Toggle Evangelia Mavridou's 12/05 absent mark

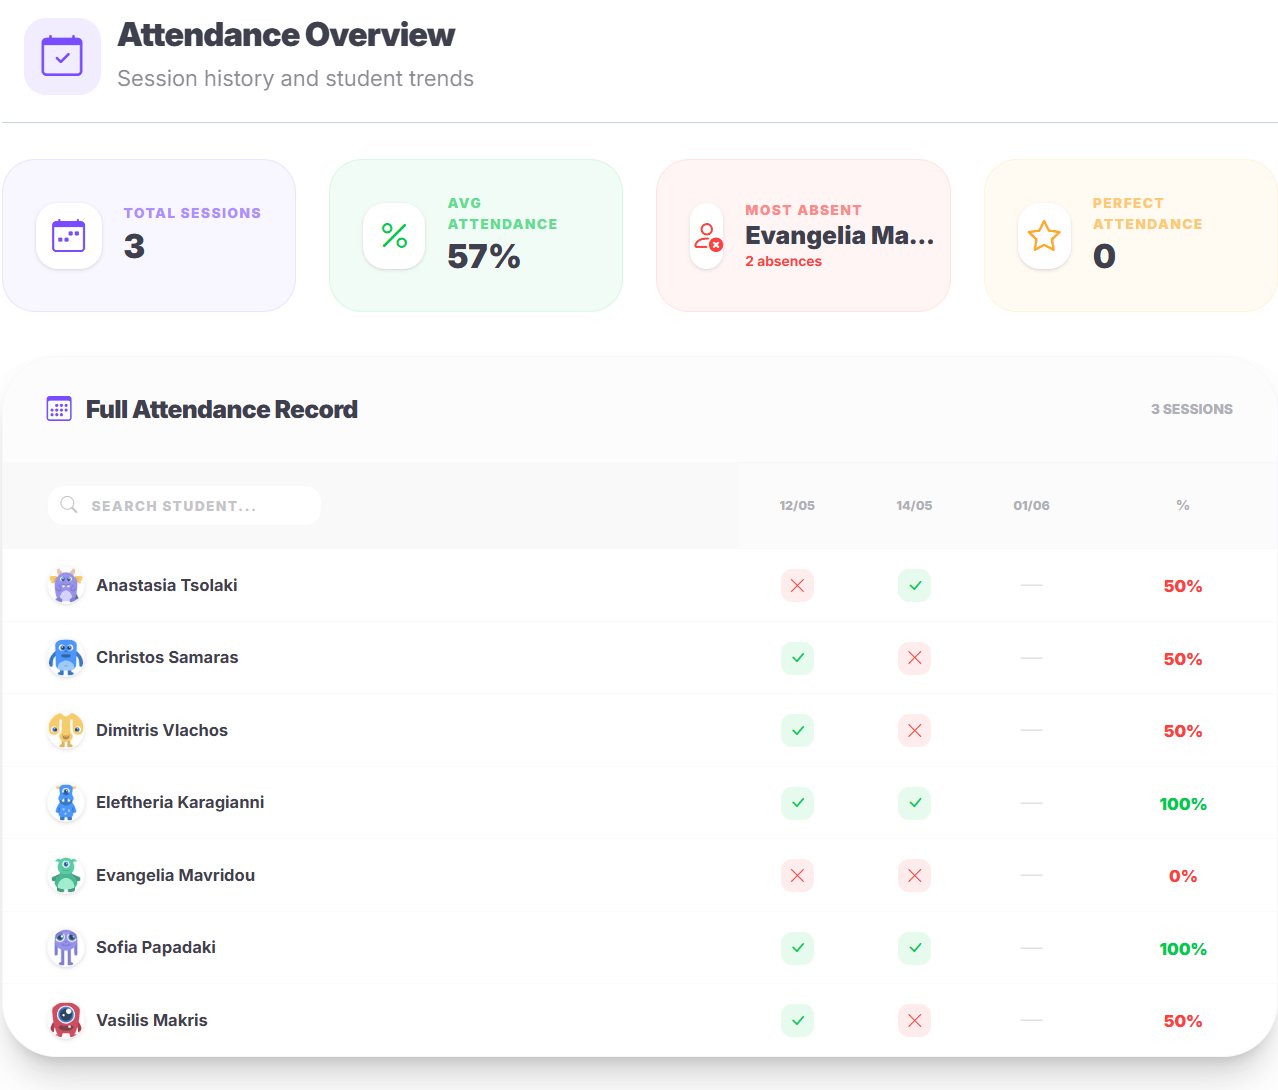click(x=797, y=875)
